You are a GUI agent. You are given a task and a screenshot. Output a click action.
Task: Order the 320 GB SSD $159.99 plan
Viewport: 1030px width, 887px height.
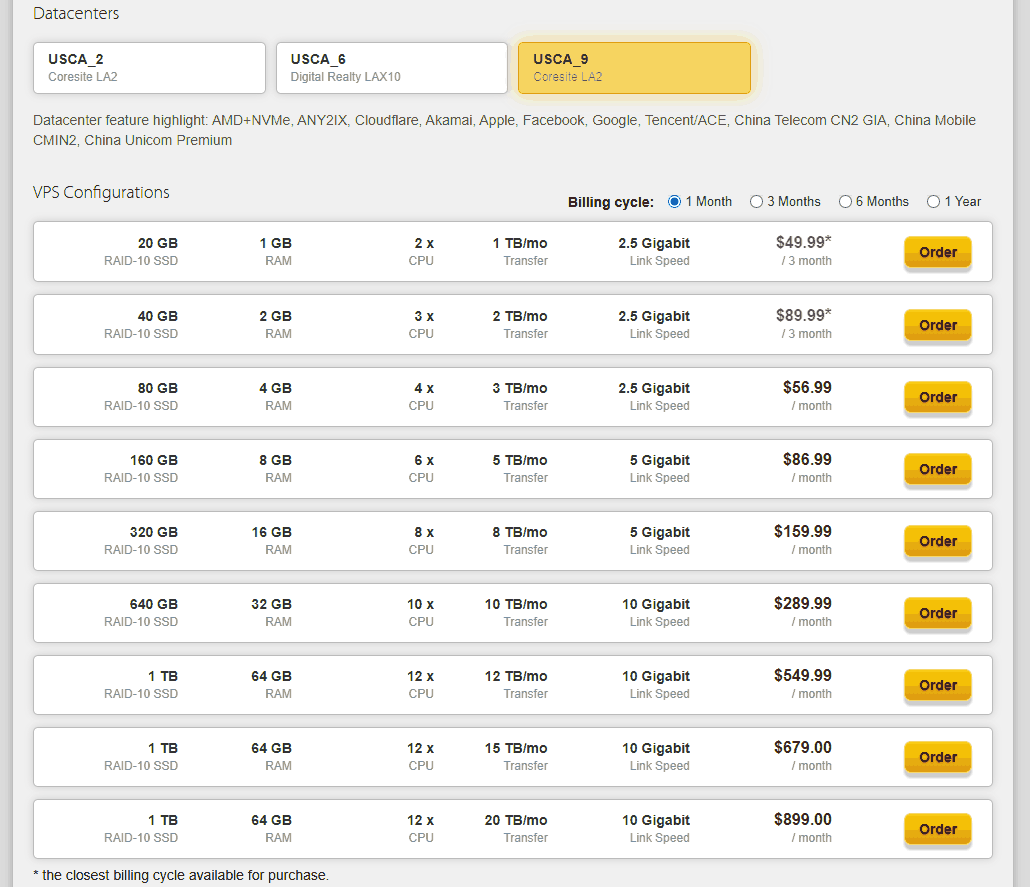(x=937, y=541)
